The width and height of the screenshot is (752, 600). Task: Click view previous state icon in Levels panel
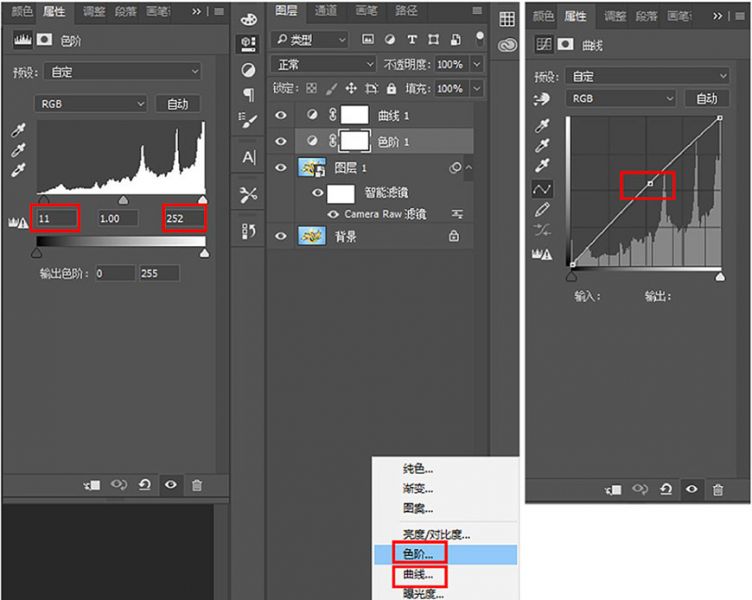(x=118, y=485)
